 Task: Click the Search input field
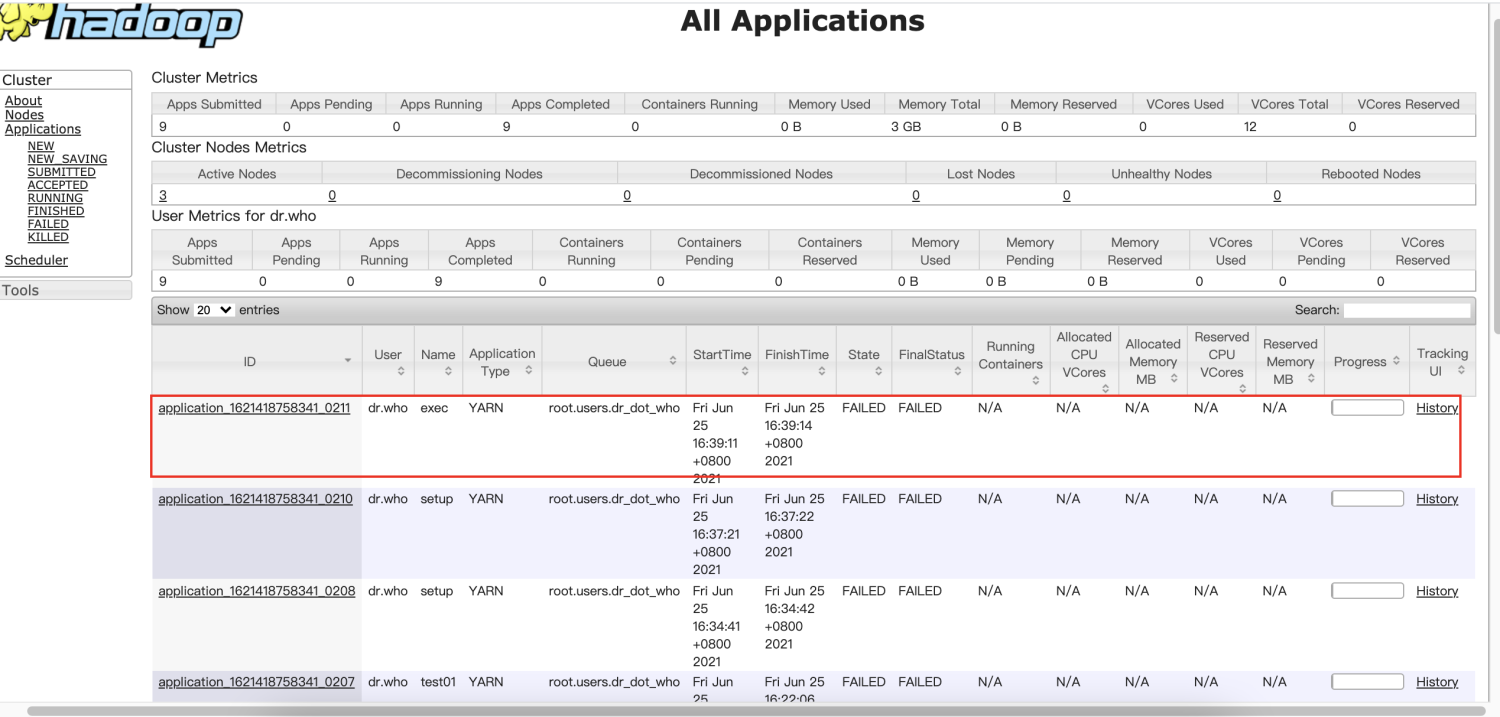[x=1407, y=310]
